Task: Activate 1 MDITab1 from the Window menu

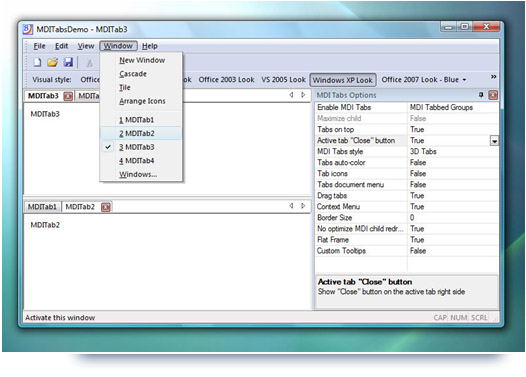Action: [x=141, y=120]
